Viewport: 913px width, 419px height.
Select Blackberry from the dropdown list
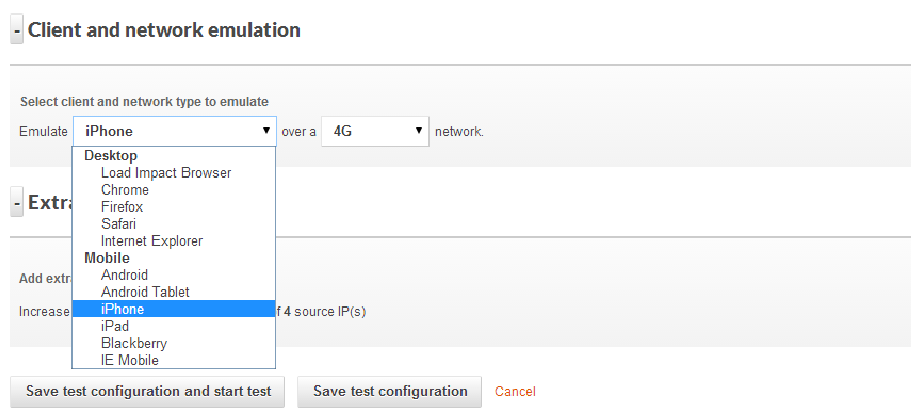click(133, 343)
